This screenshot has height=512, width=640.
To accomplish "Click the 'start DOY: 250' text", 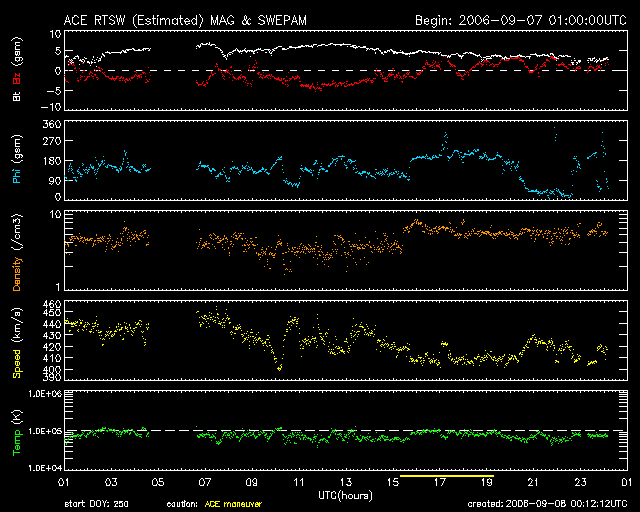I will point(97,504).
